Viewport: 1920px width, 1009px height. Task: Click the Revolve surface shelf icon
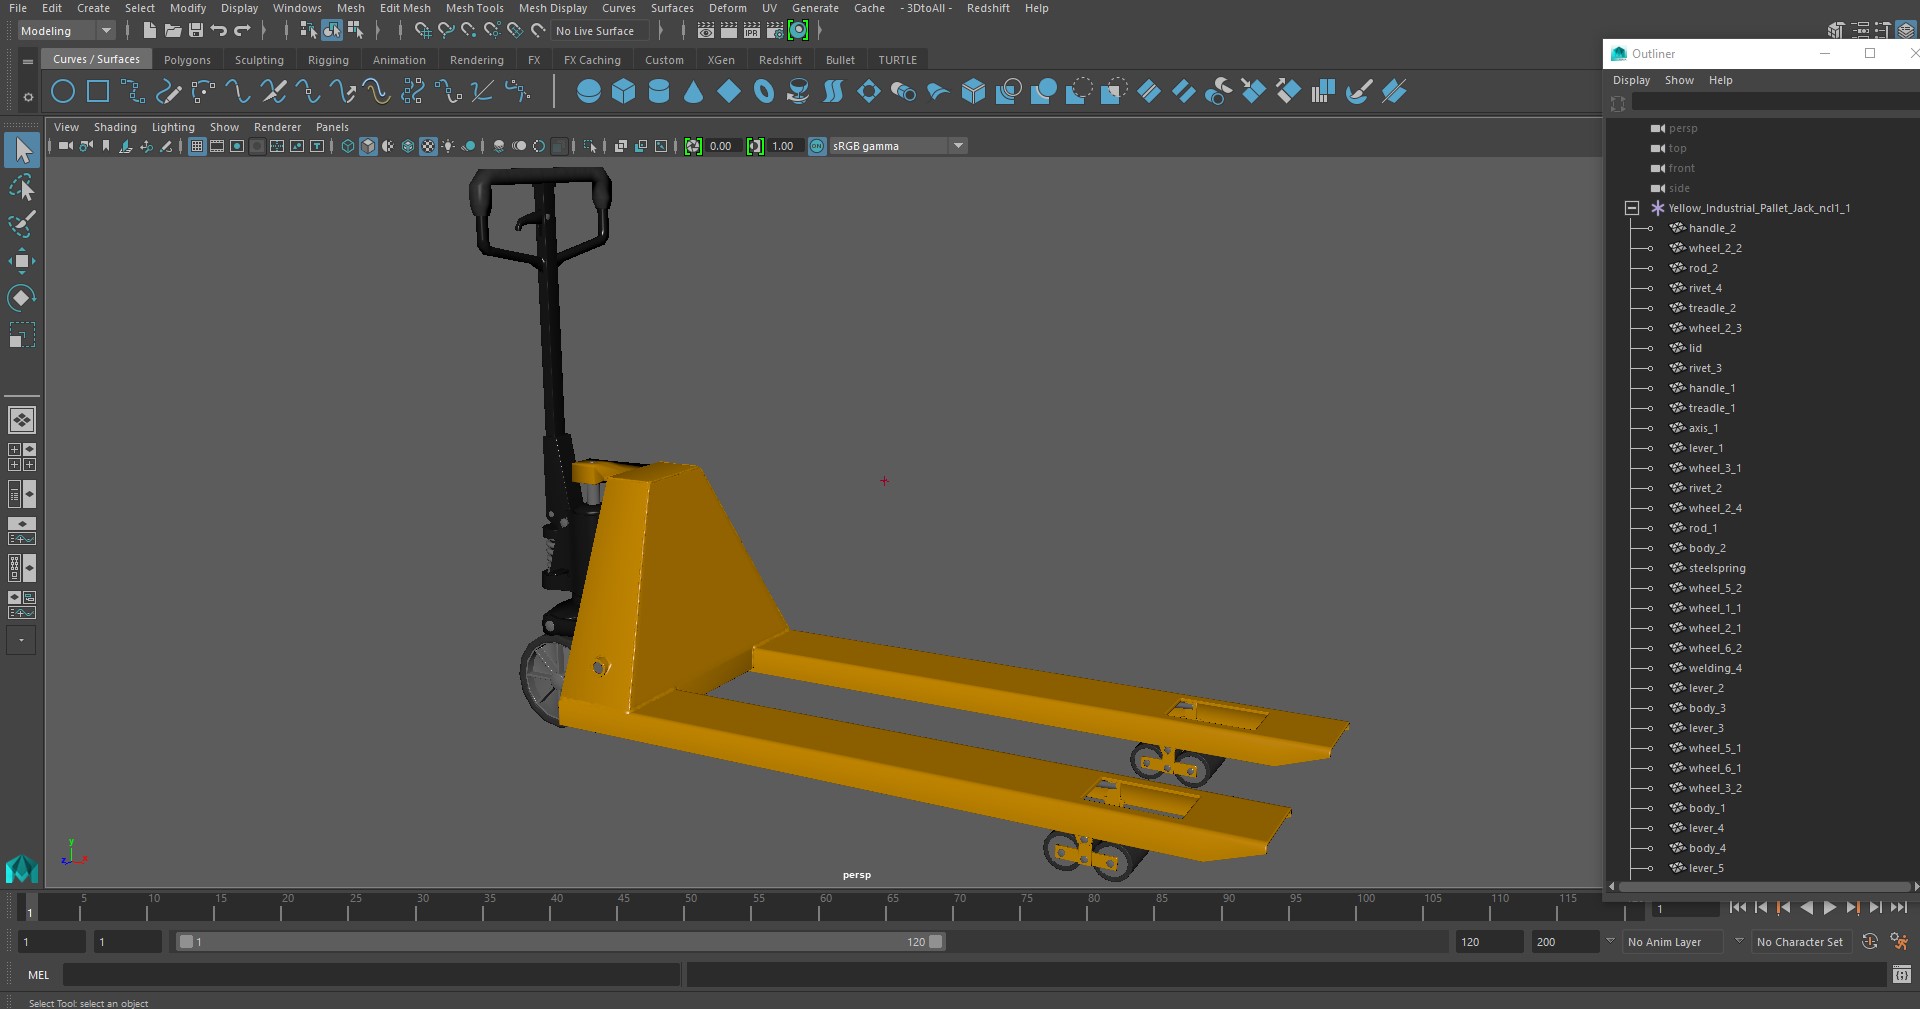798,92
